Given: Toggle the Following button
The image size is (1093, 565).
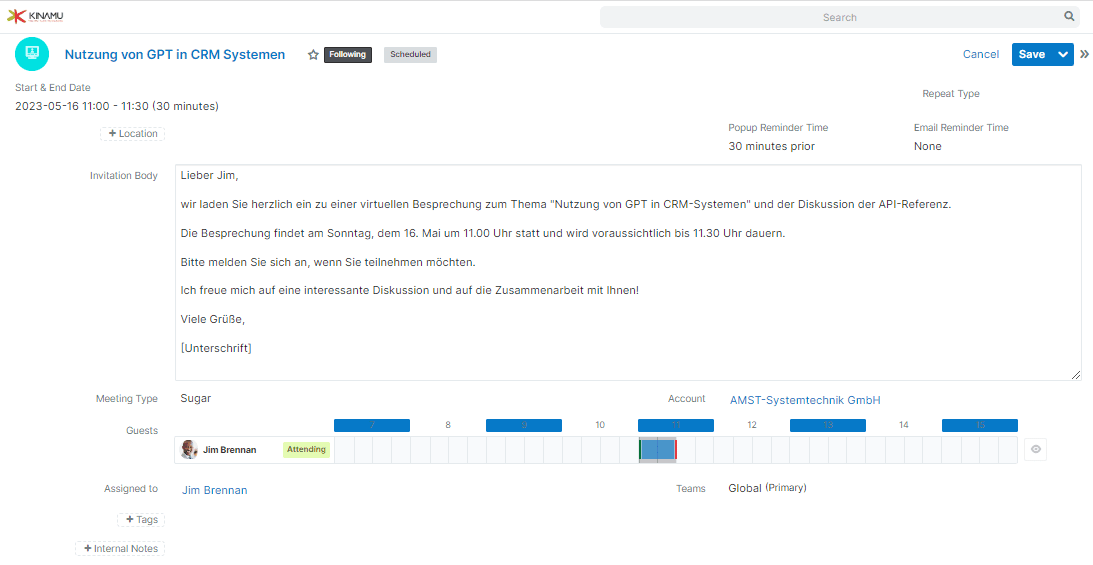Looking at the screenshot, I should tap(348, 54).
